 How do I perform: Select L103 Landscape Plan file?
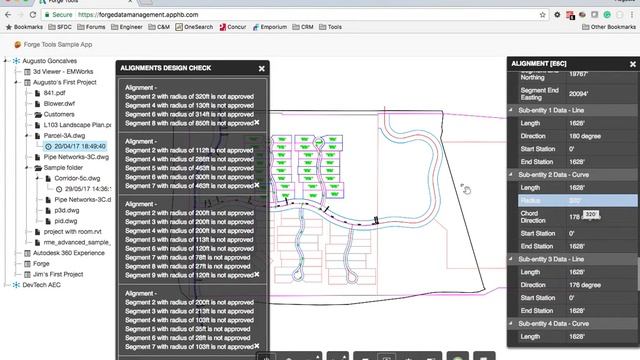pyautogui.click(x=77, y=125)
